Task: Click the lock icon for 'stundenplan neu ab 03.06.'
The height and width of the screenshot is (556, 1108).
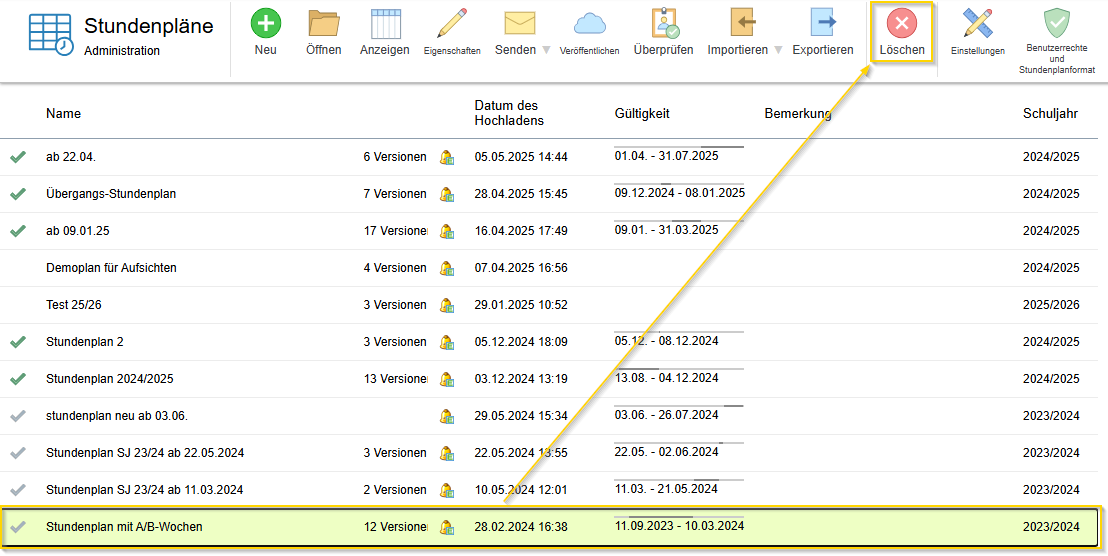Action: 447,417
